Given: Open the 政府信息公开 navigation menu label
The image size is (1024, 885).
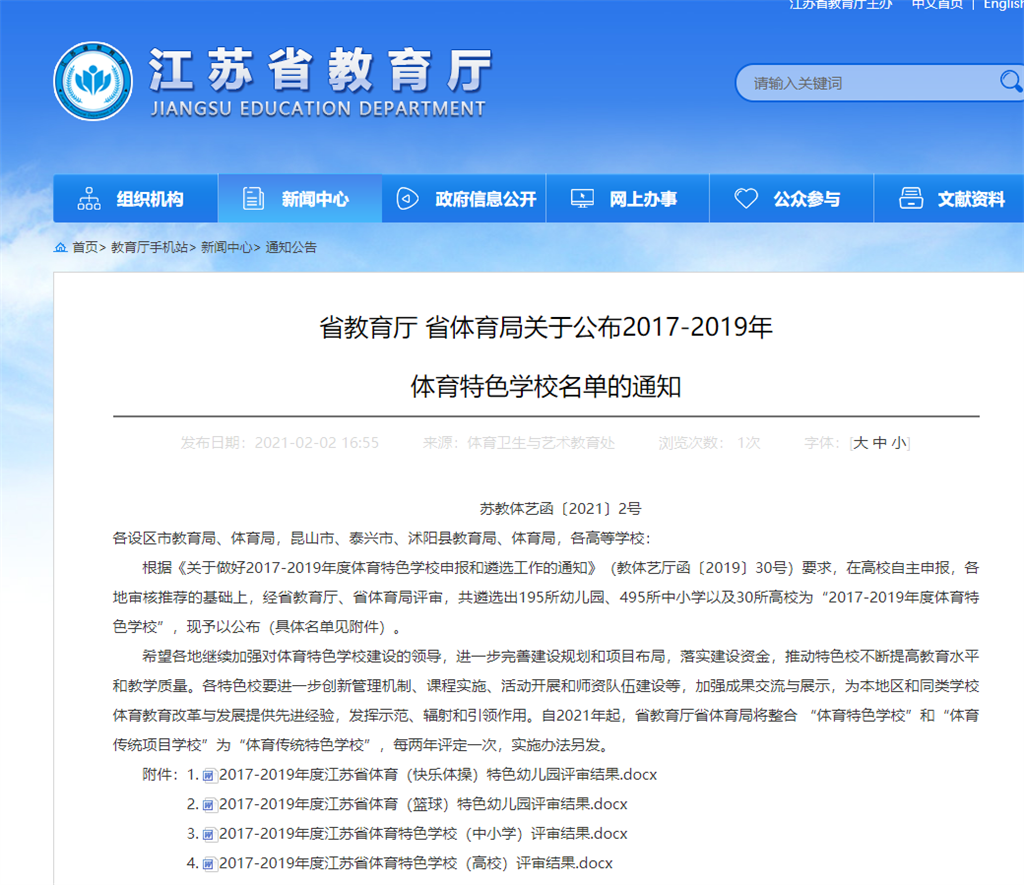Looking at the screenshot, I should 486,199.
